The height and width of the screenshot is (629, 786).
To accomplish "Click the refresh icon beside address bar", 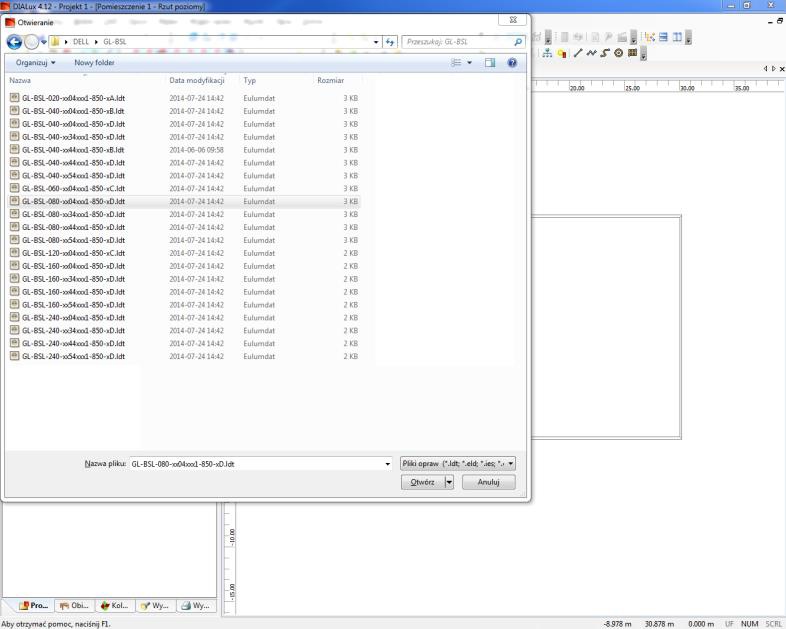I will (x=389, y=42).
